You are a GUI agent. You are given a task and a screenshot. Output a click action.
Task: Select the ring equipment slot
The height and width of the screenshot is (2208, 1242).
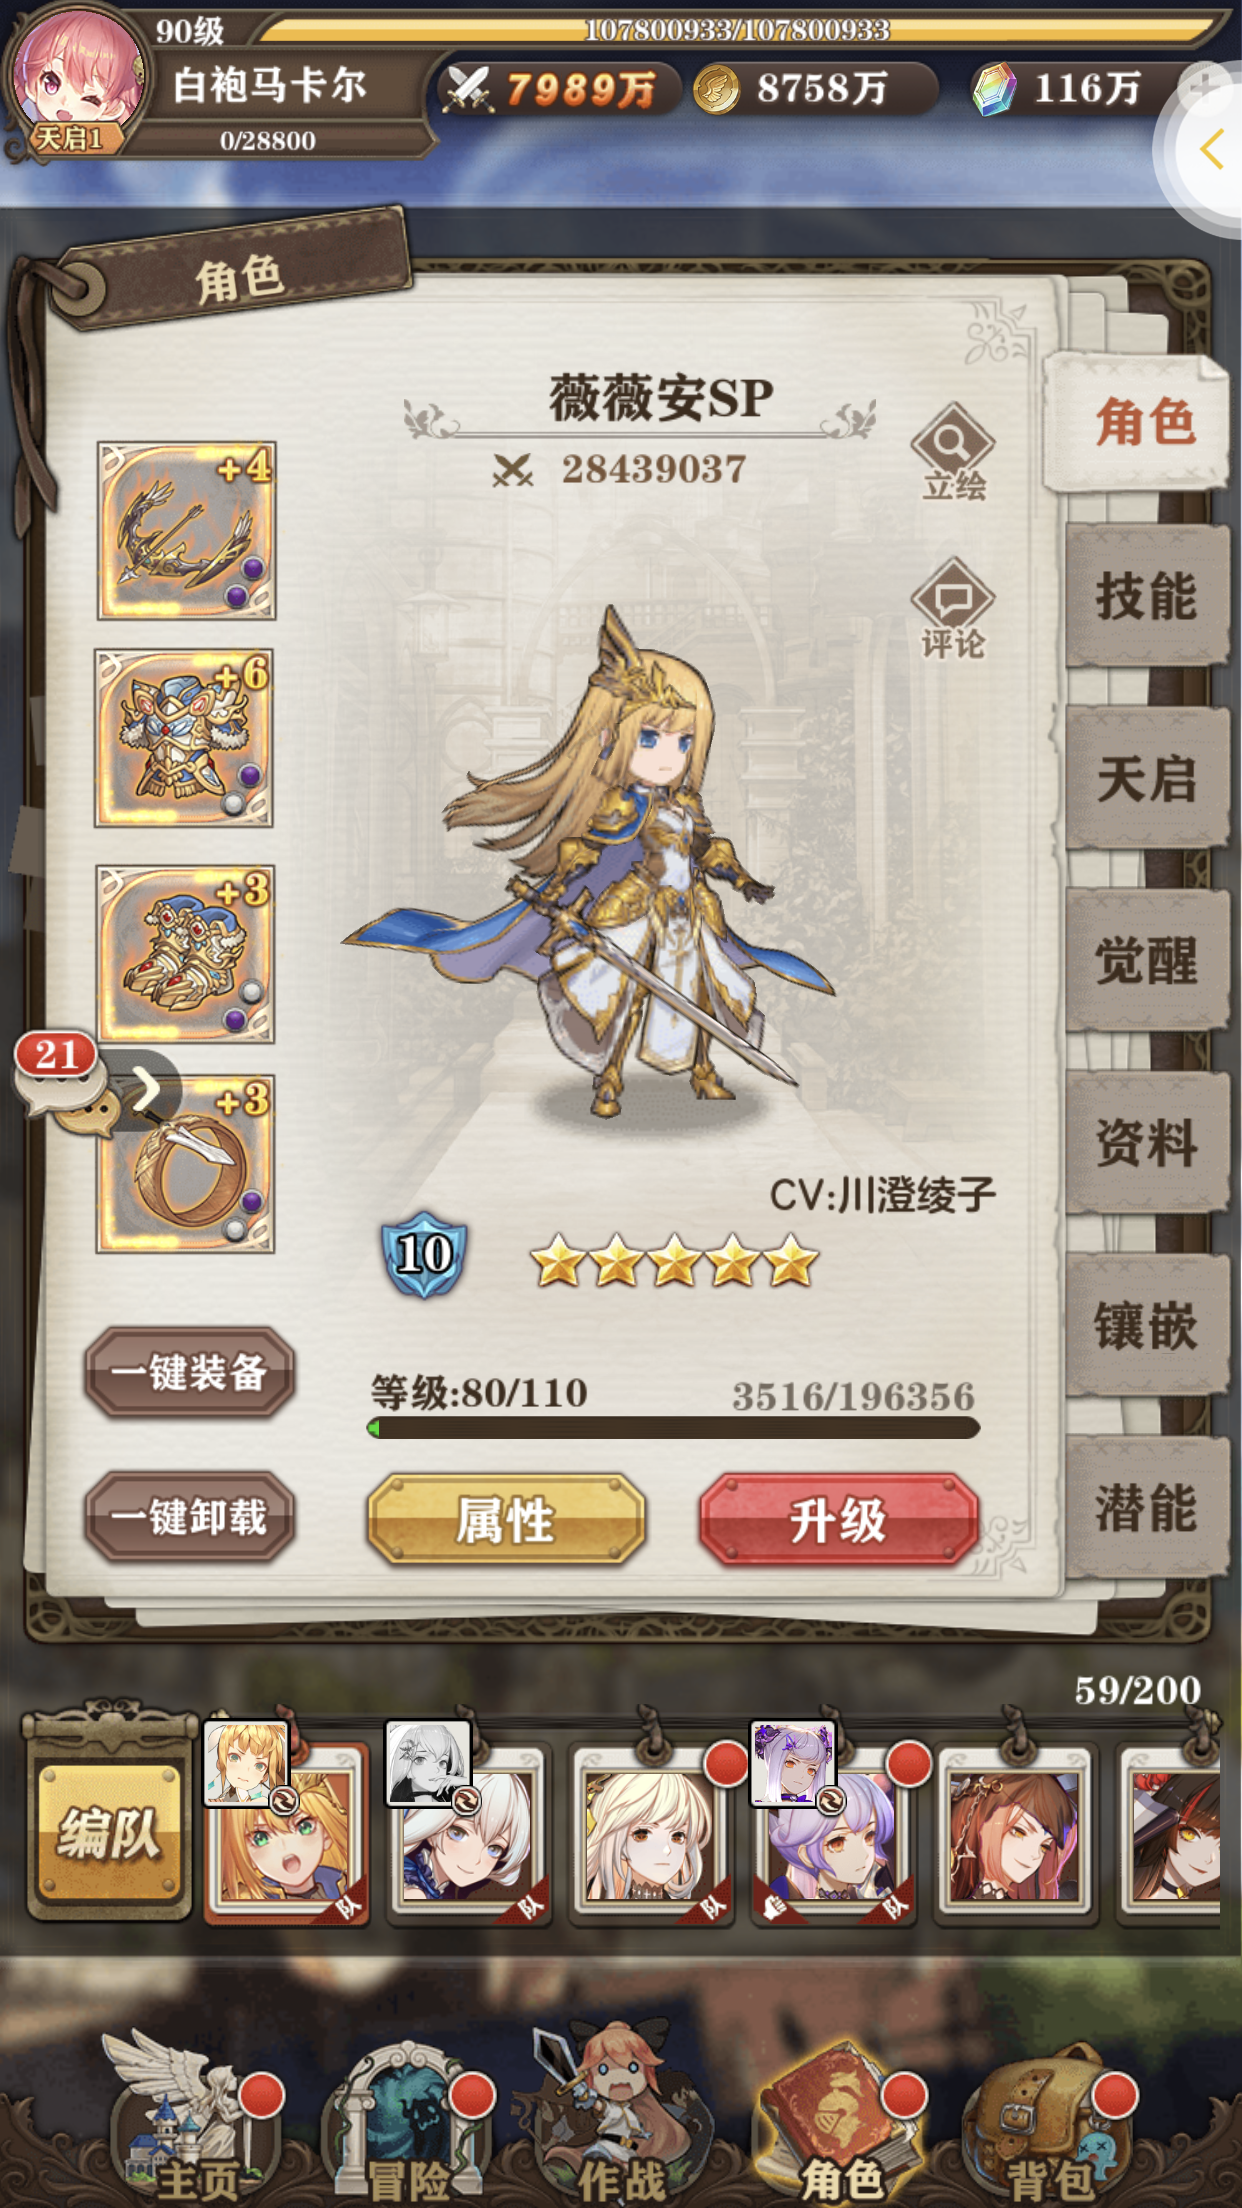(x=186, y=1164)
